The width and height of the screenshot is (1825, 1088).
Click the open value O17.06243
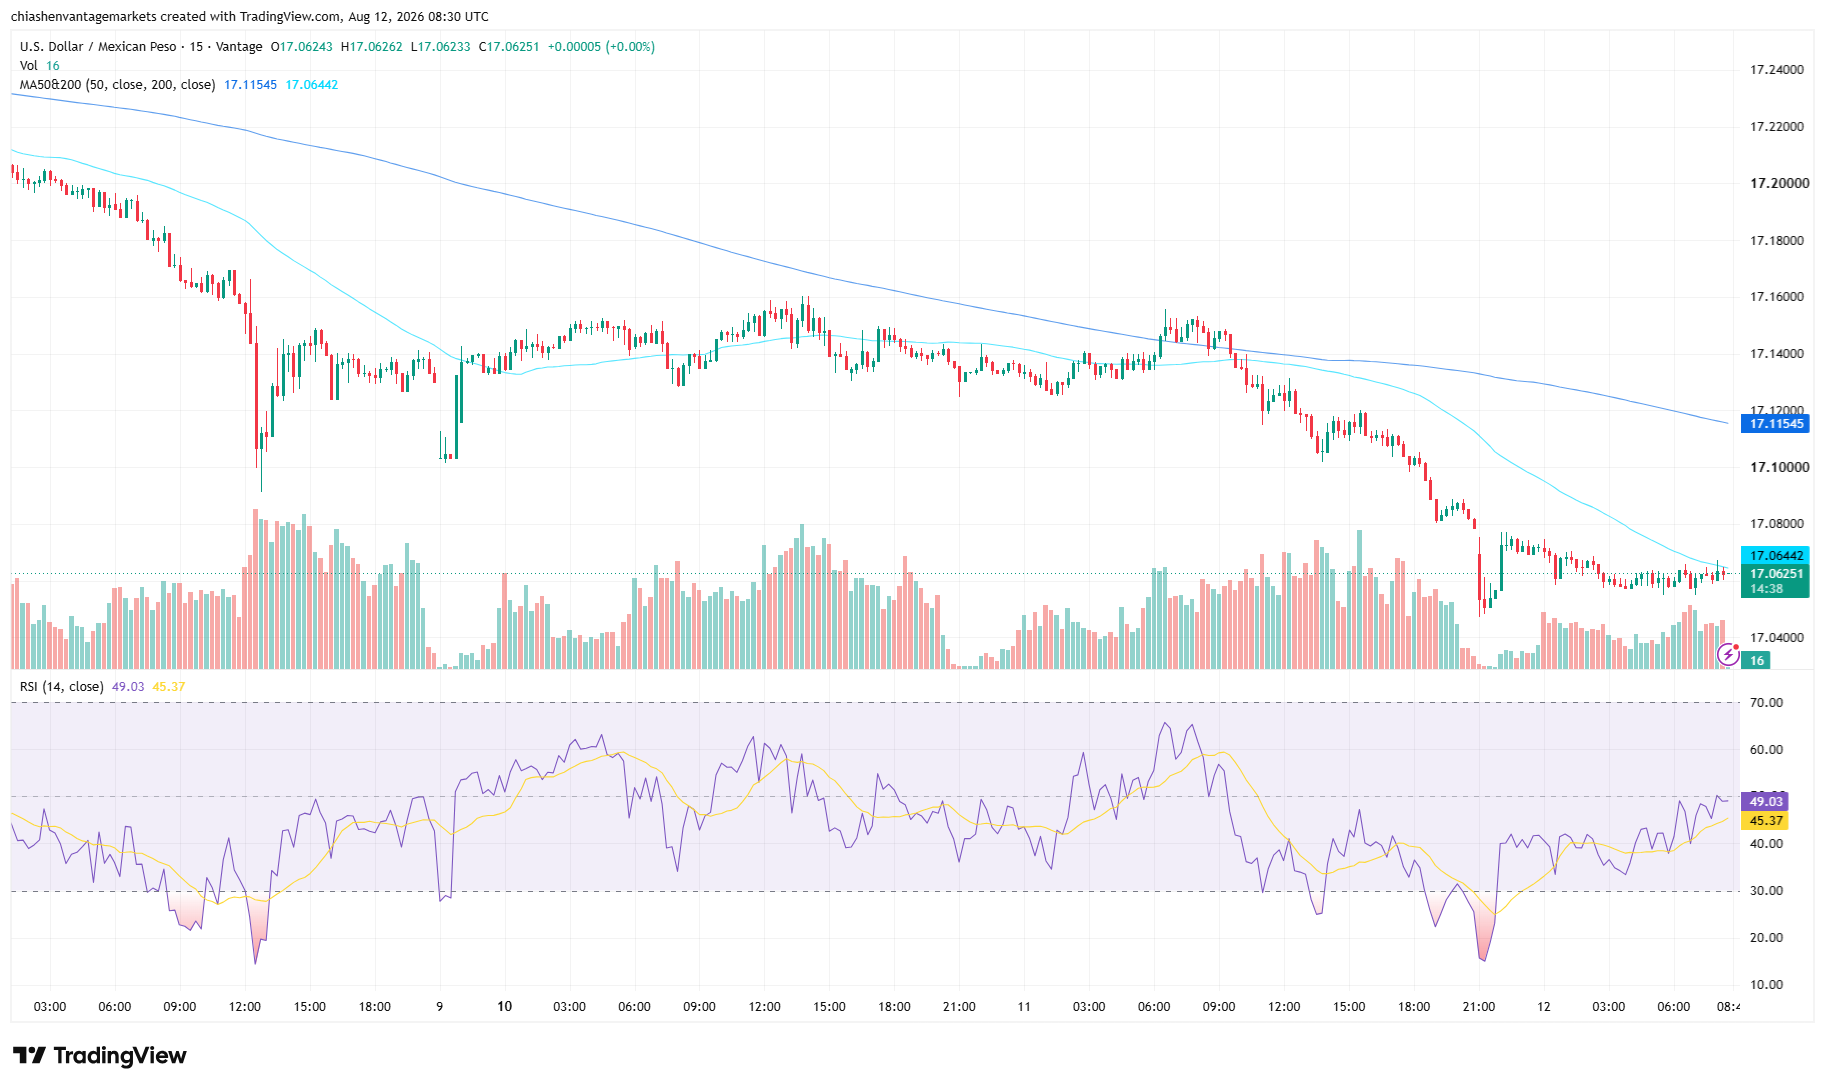pos(301,47)
